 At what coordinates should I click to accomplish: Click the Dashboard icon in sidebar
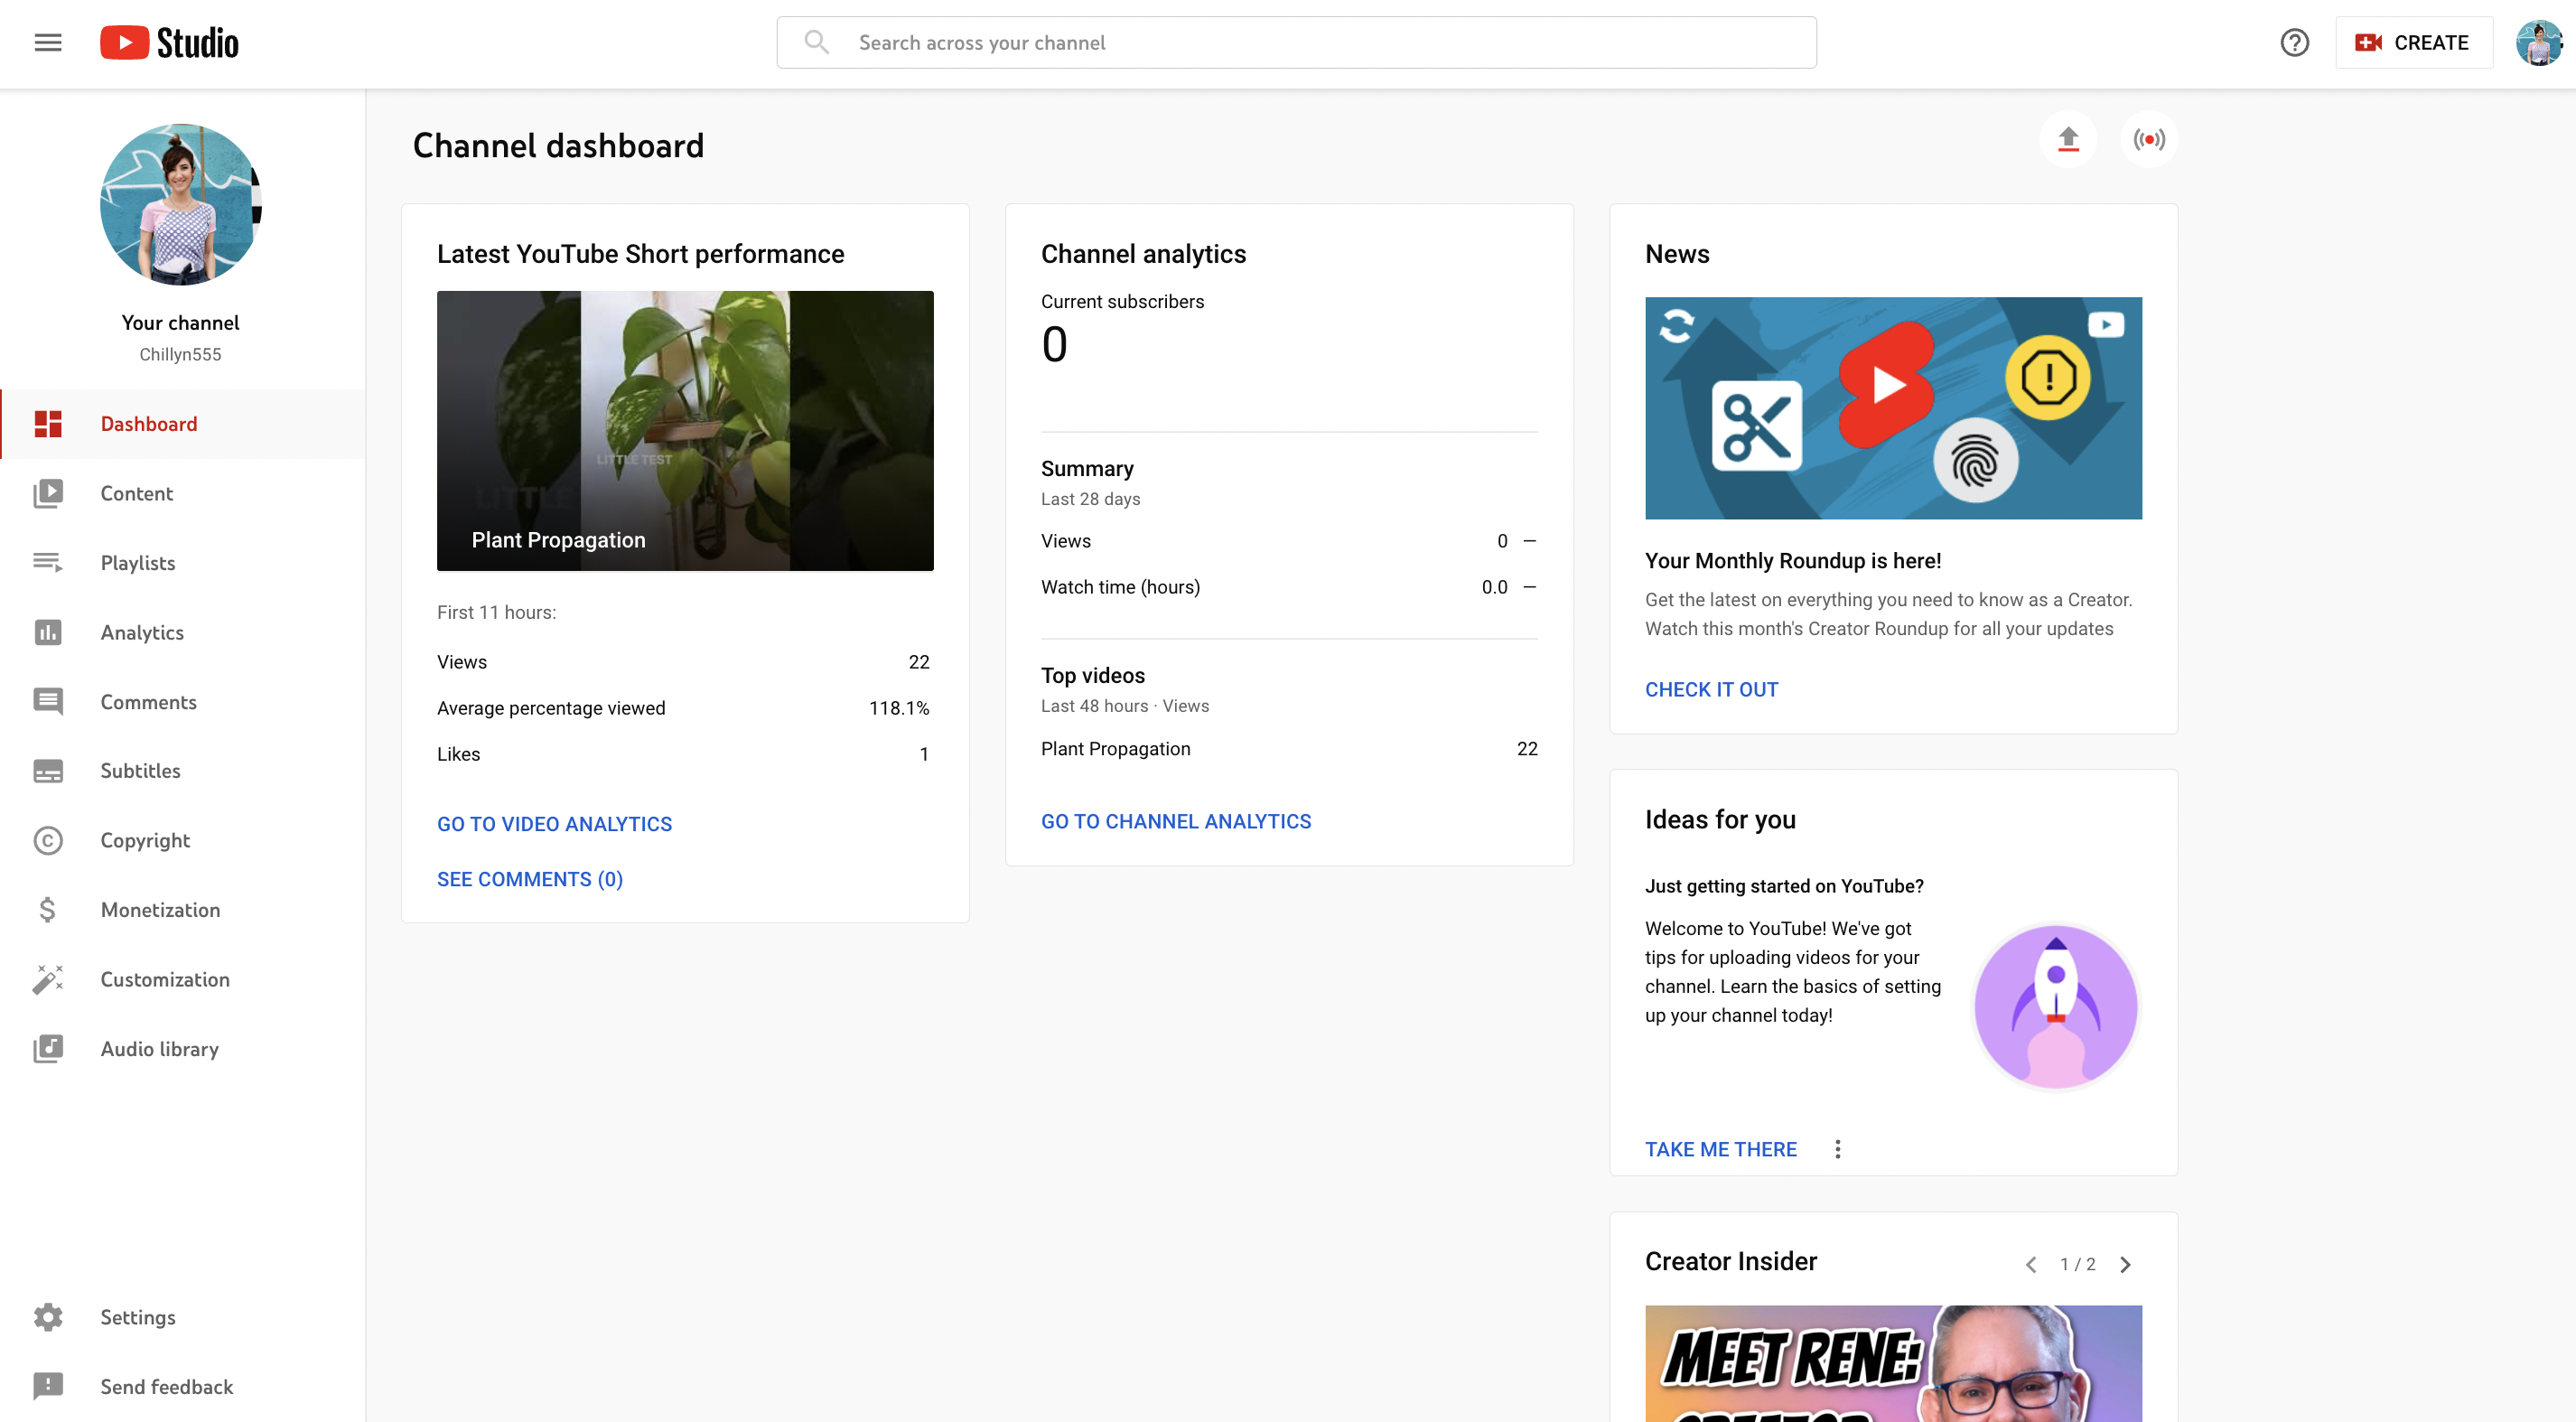click(x=47, y=424)
